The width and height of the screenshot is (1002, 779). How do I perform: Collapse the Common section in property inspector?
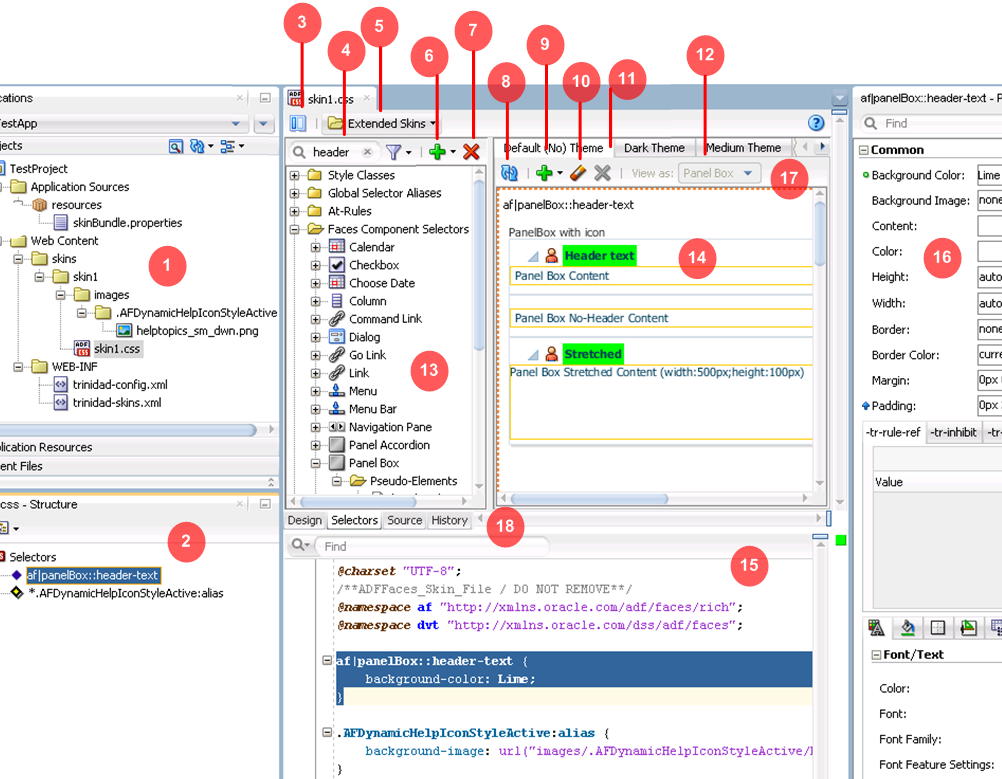(864, 150)
